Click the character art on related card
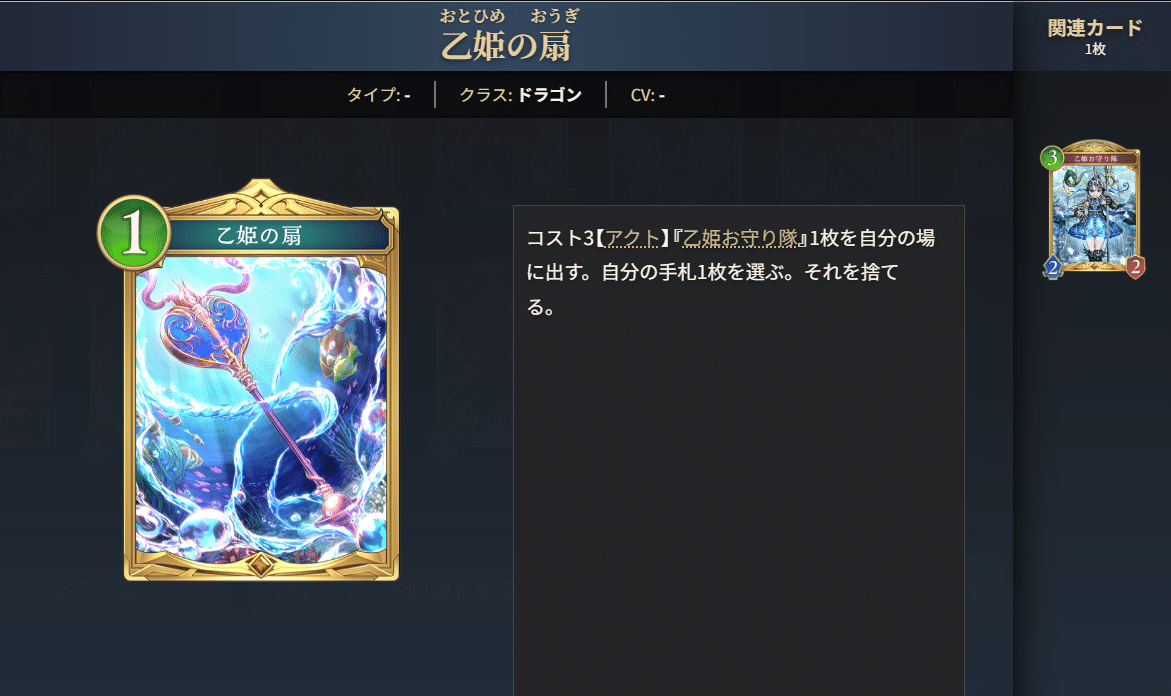 (x=1095, y=213)
